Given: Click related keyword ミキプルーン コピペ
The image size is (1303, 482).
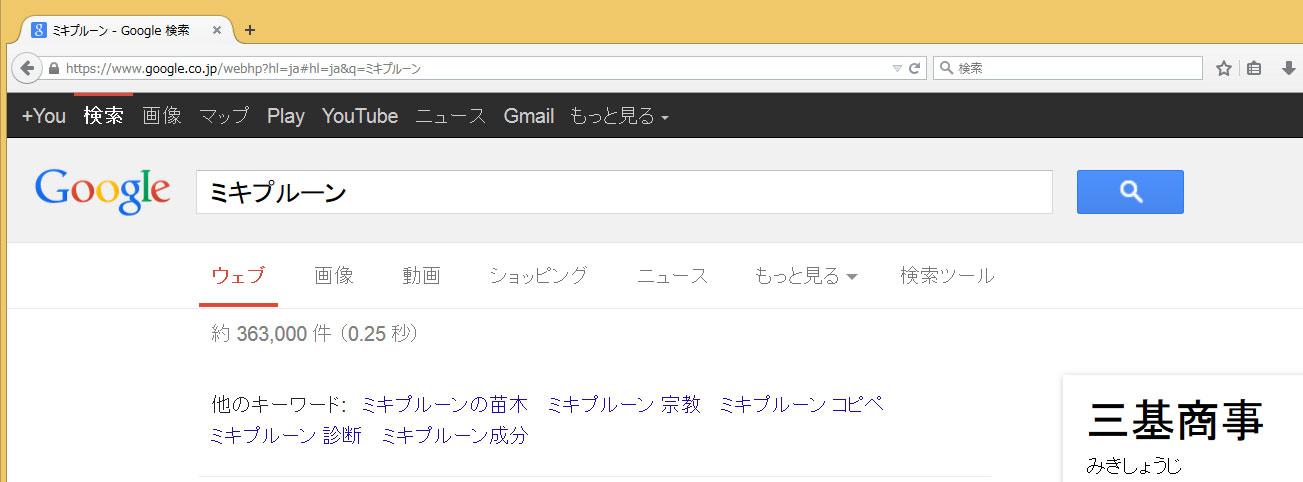Looking at the screenshot, I should click(802, 405).
